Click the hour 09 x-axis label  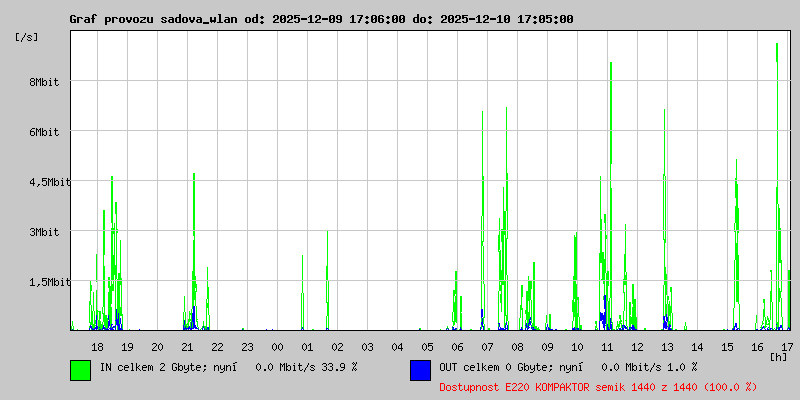click(x=547, y=347)
